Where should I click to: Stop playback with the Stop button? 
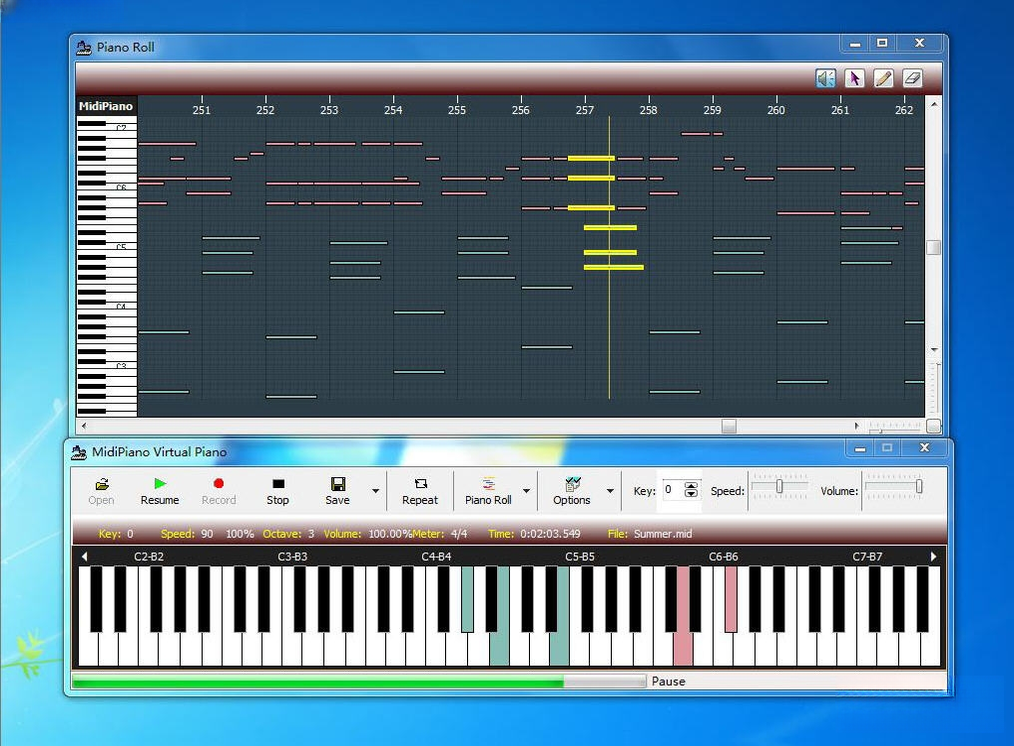point(278,491)
